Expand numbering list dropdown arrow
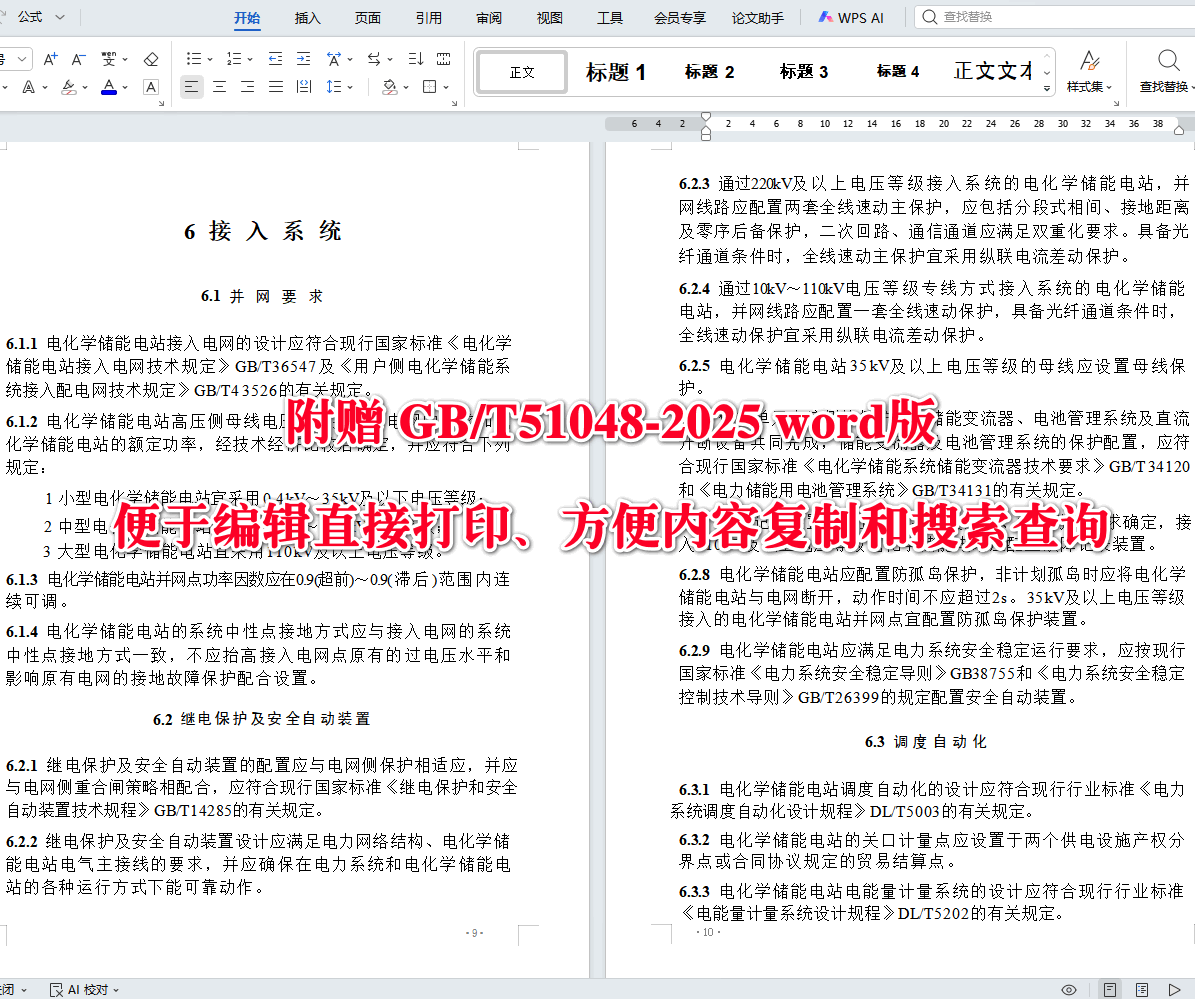1195x999 pixels. pos(250,59)
